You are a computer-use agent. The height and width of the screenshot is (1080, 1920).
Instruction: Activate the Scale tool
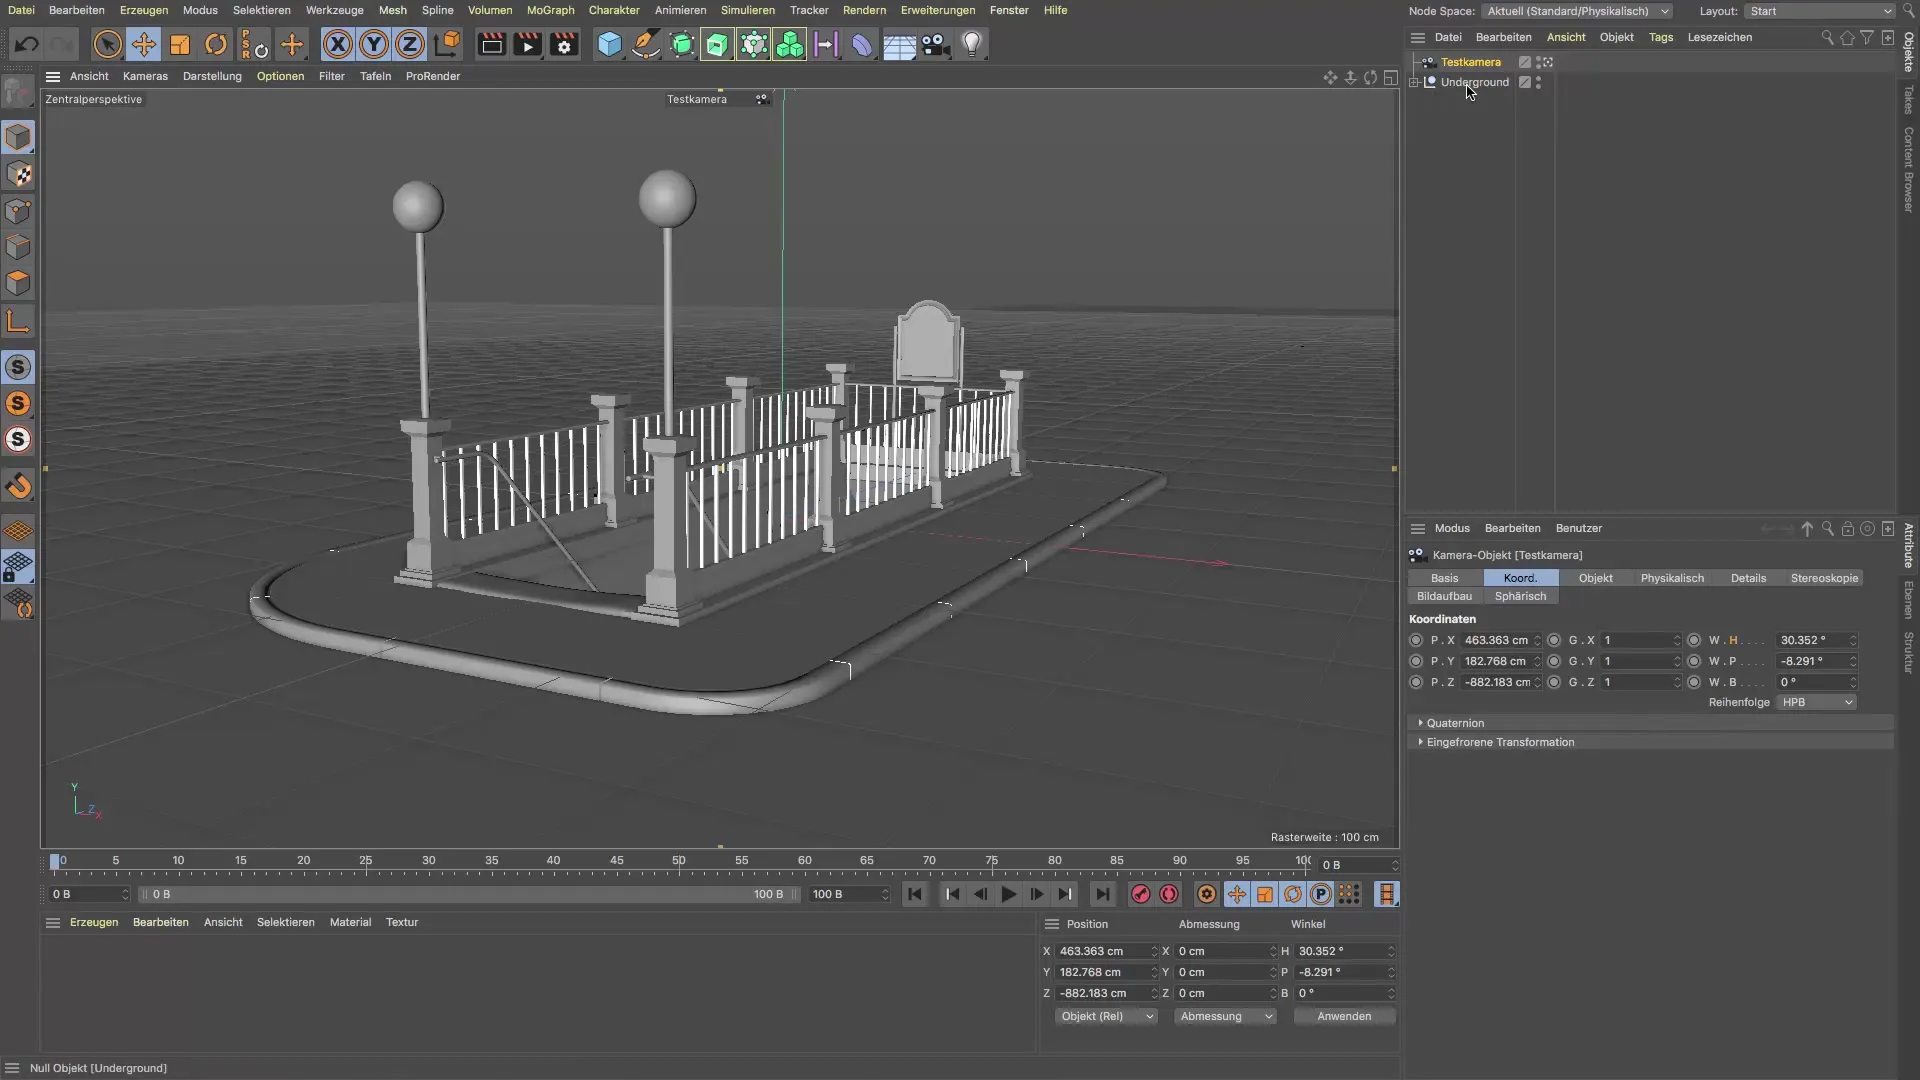(x=180, y=45)
